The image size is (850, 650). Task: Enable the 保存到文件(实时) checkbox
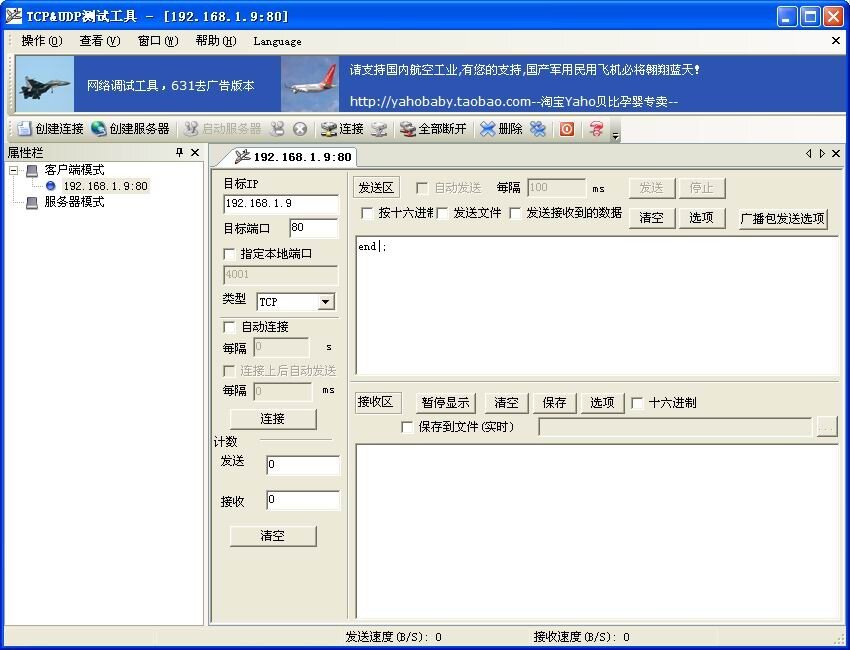pyautogui.click(x=407, y=427)
